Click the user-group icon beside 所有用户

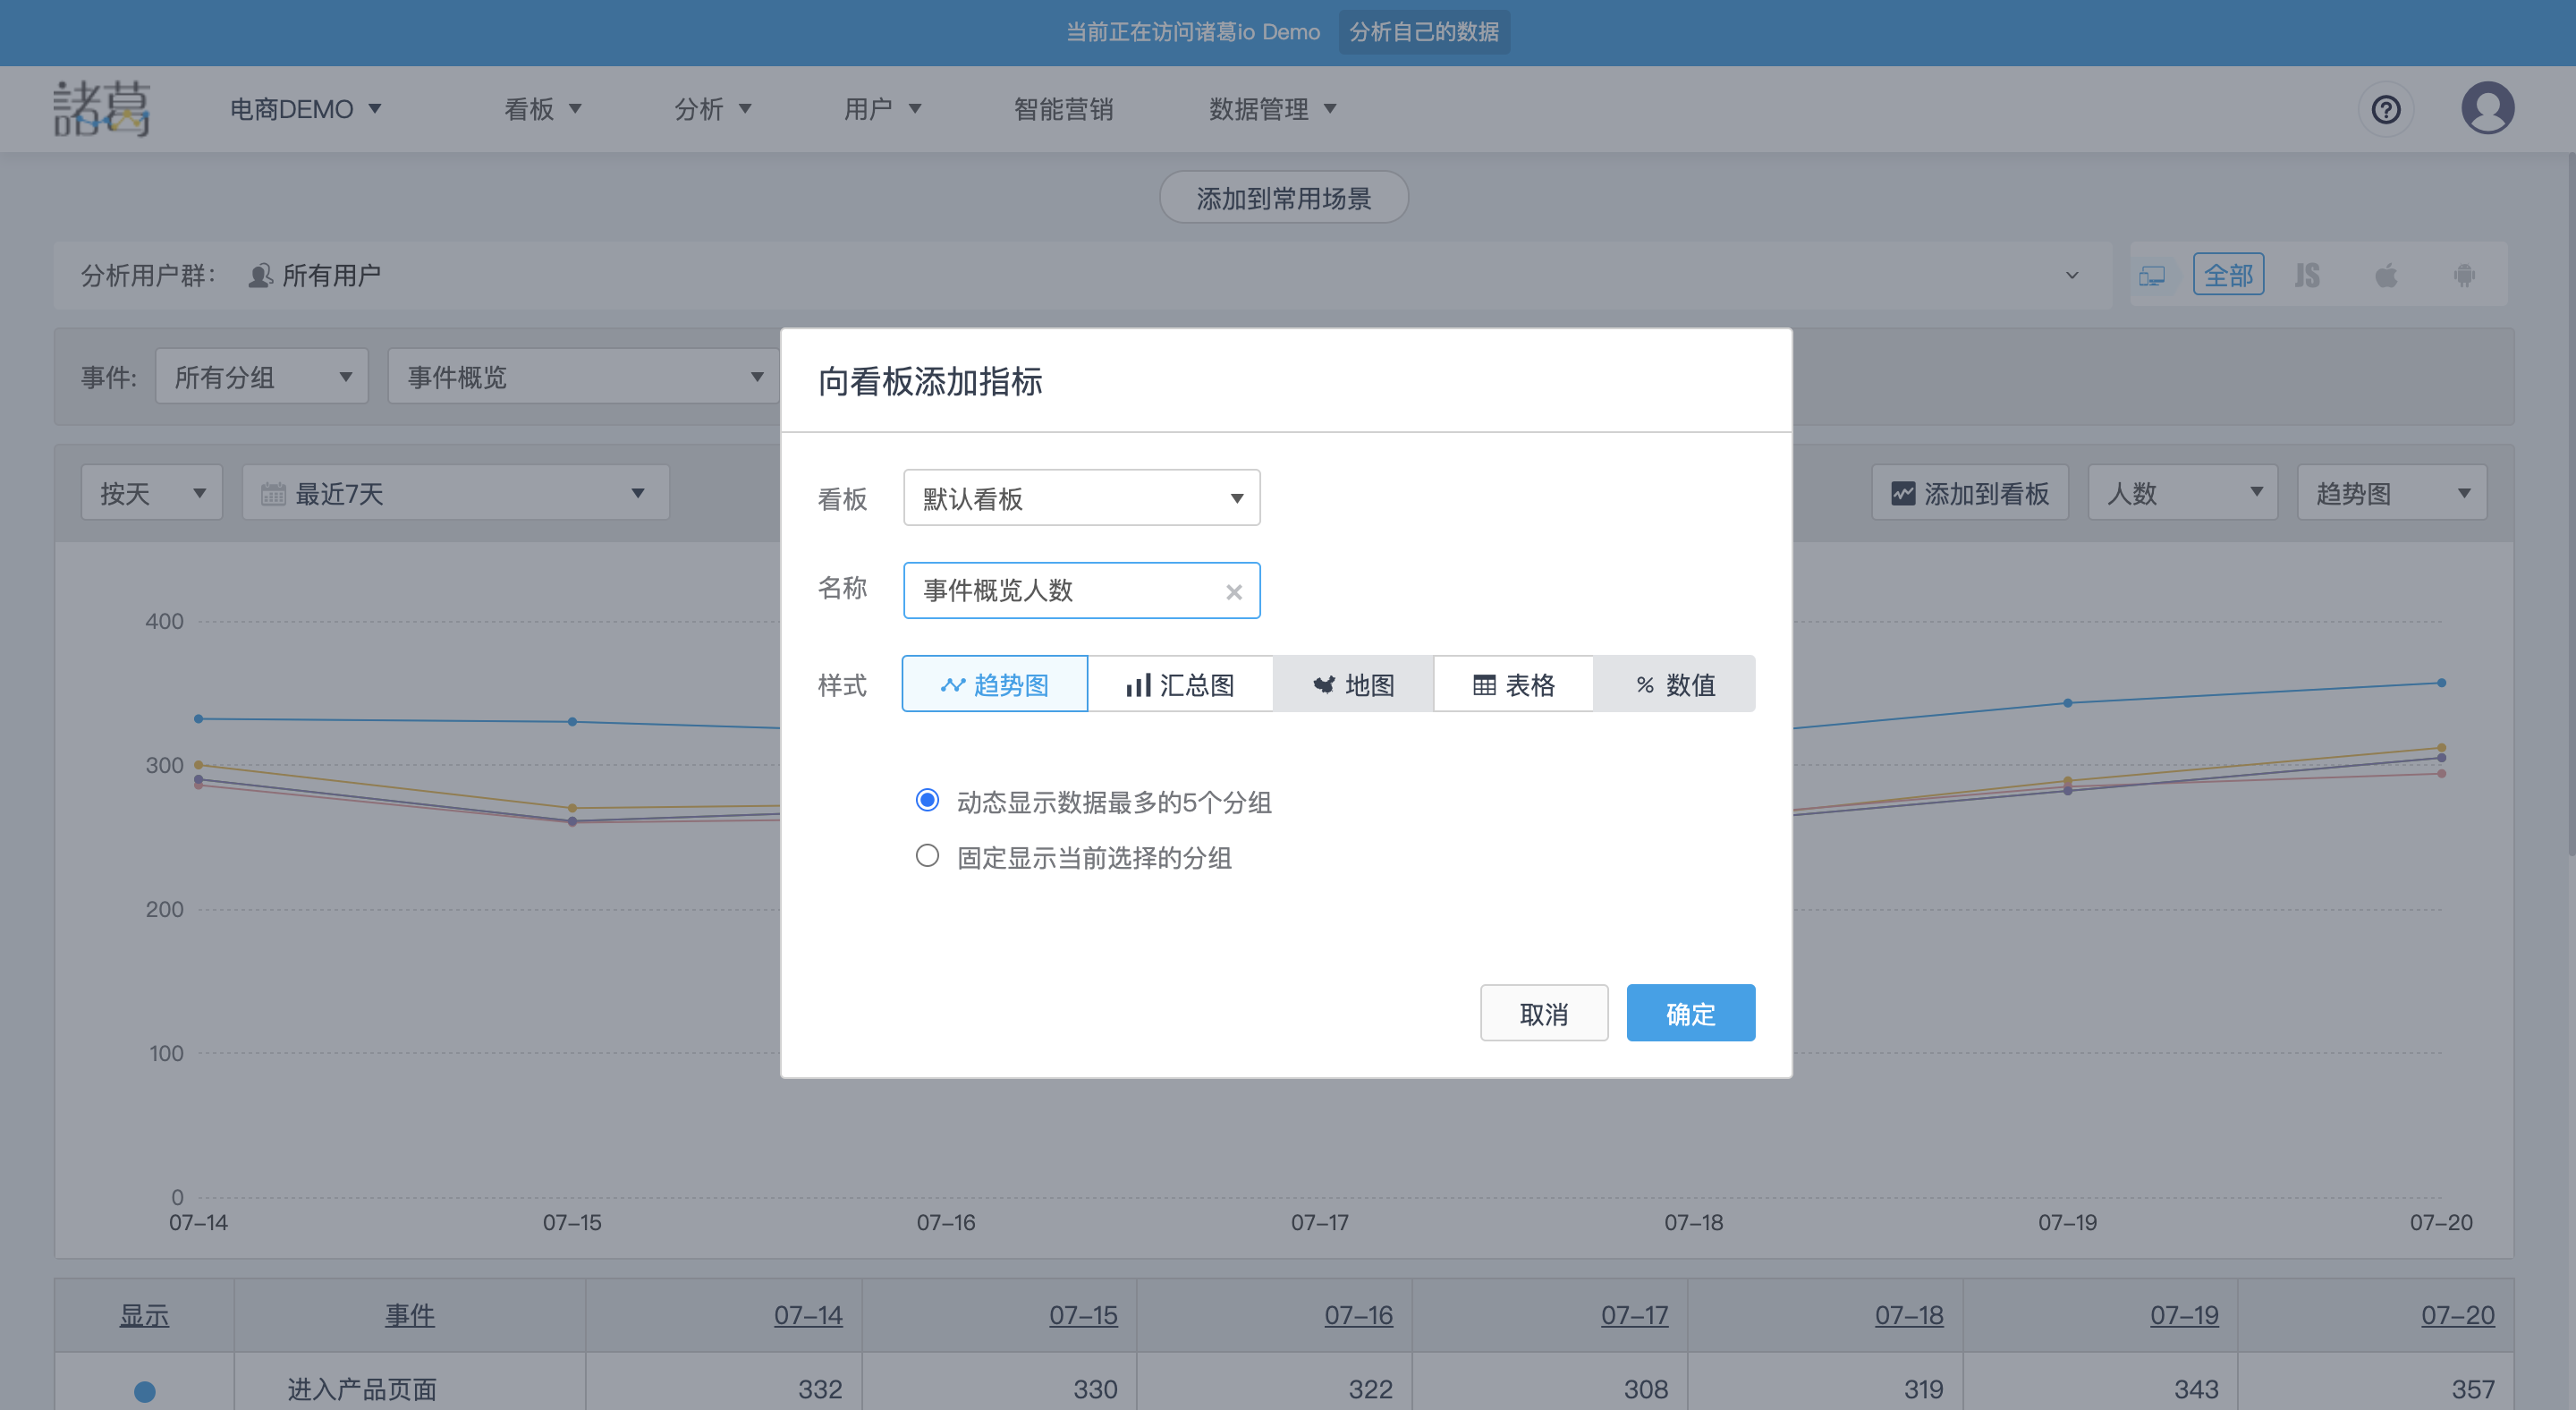pyautogui.click(x=260, y=275)
